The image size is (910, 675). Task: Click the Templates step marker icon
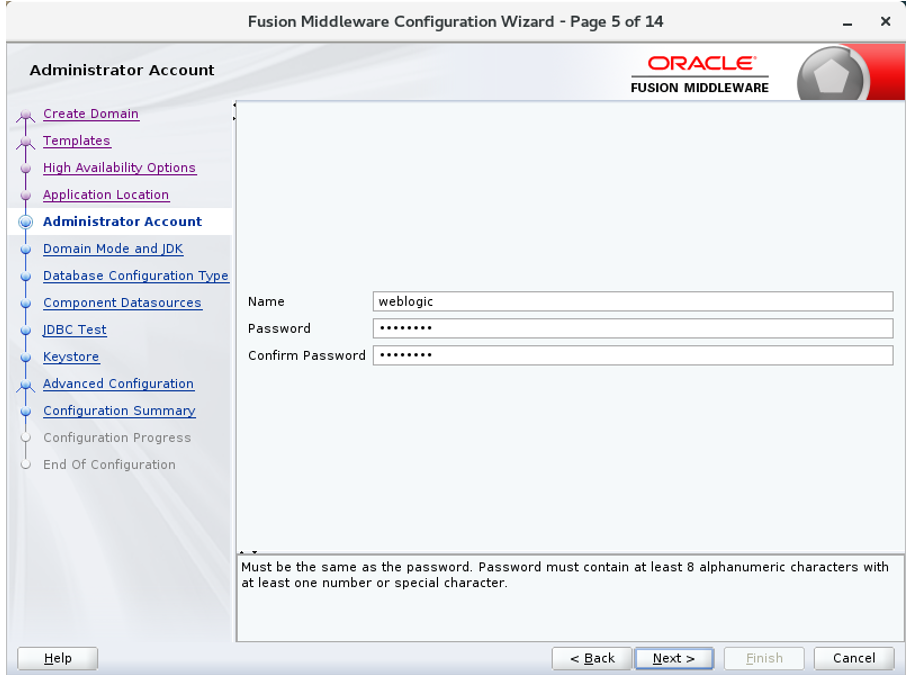click(x=26, y=142)
